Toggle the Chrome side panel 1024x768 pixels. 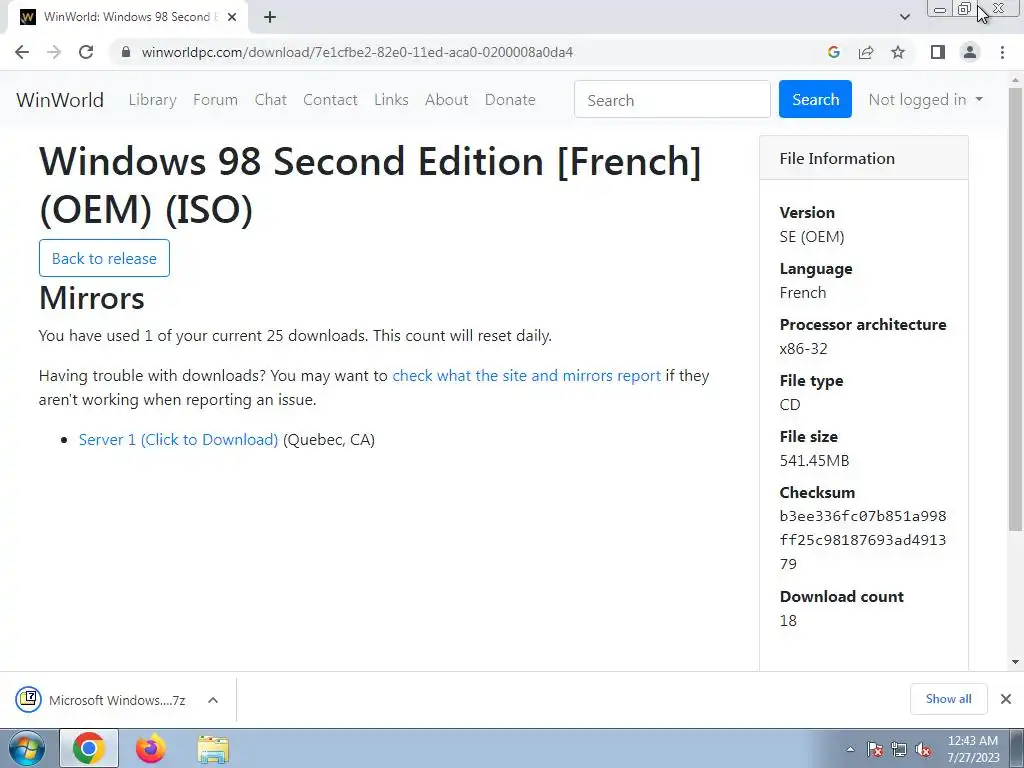click(x=938, y=52)
